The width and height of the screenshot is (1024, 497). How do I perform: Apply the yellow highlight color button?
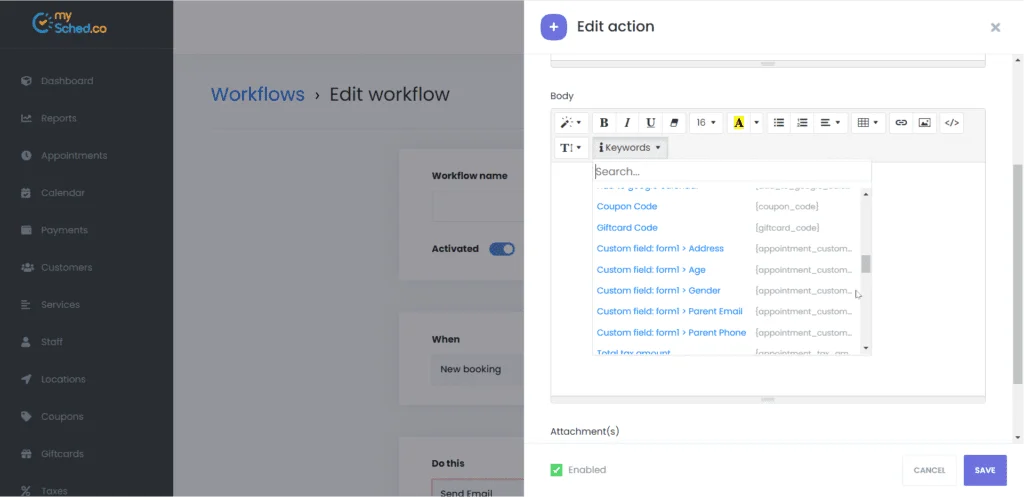click(739, 123)
